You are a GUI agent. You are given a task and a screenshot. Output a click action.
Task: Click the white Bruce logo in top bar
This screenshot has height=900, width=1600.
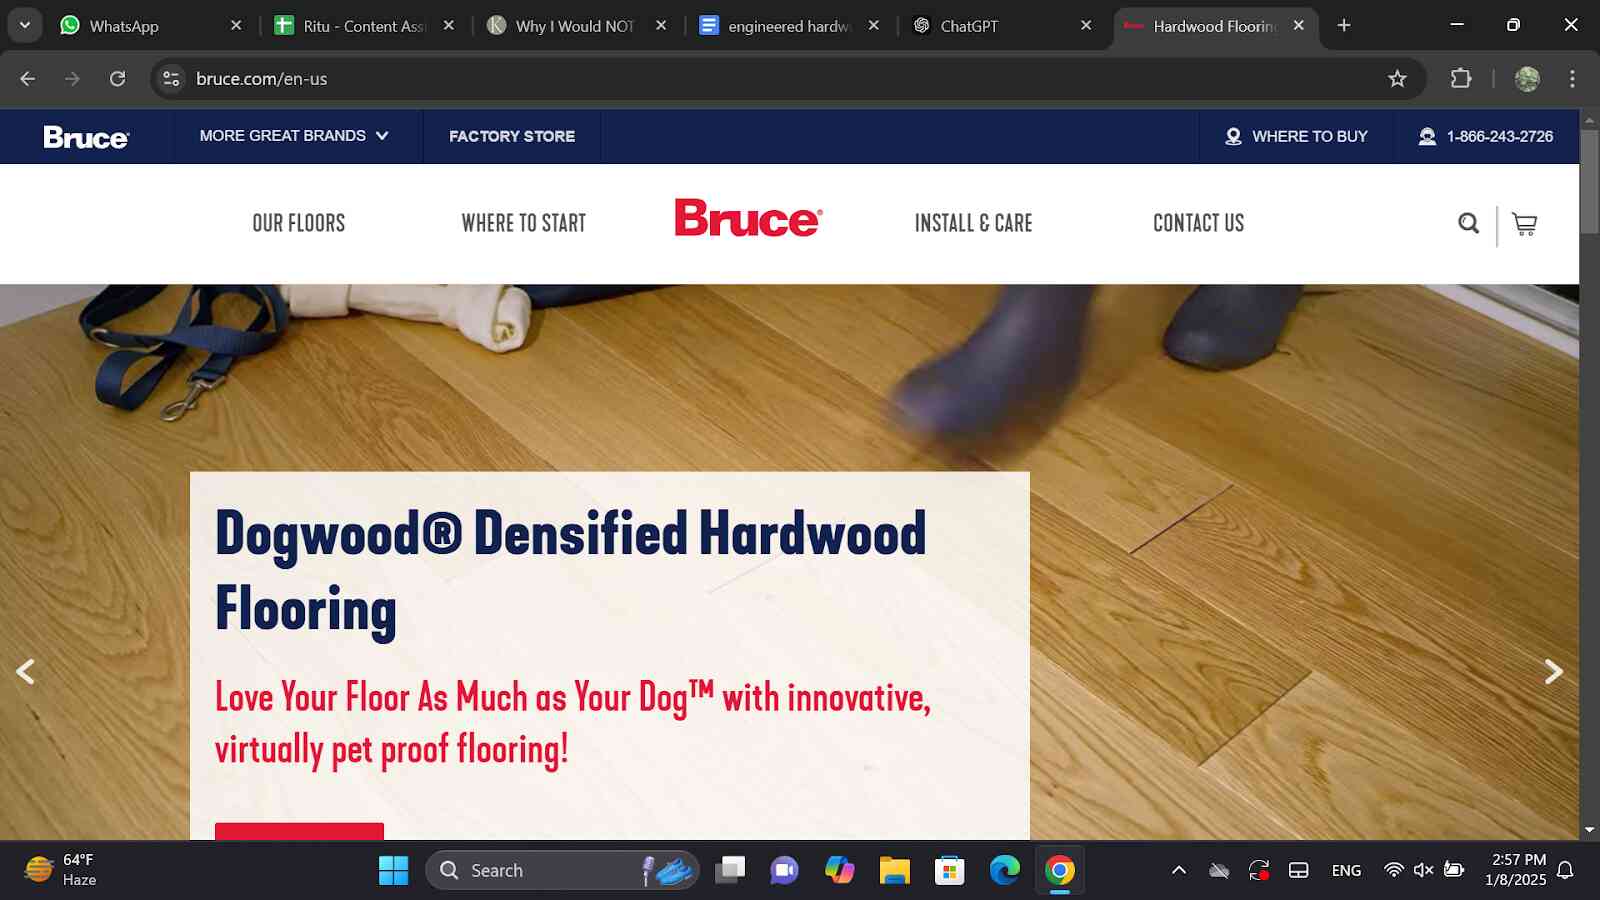(x=86, y=137)
